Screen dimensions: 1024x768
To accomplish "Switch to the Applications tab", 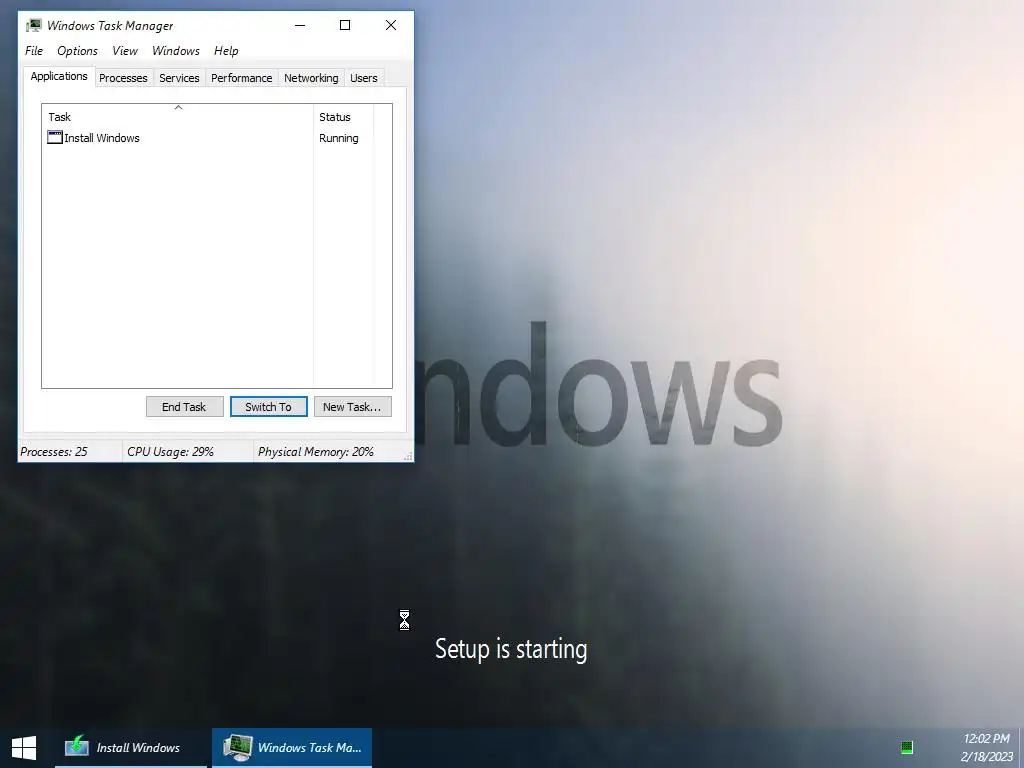I will (59, 76).
